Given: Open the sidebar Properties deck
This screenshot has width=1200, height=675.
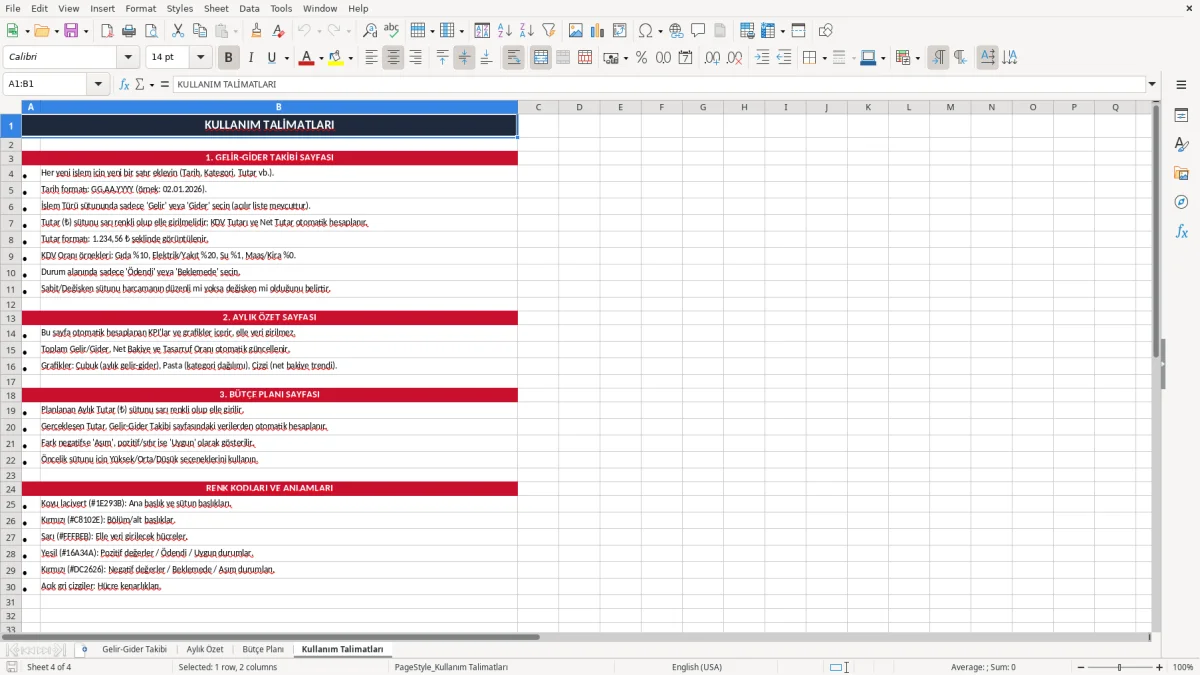Looking at the screenshot, I should click(1181, 115).
